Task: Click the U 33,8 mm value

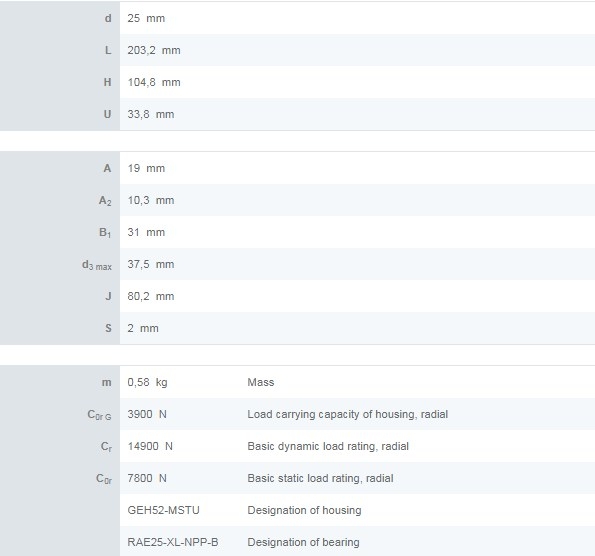Action: (151, 114)
